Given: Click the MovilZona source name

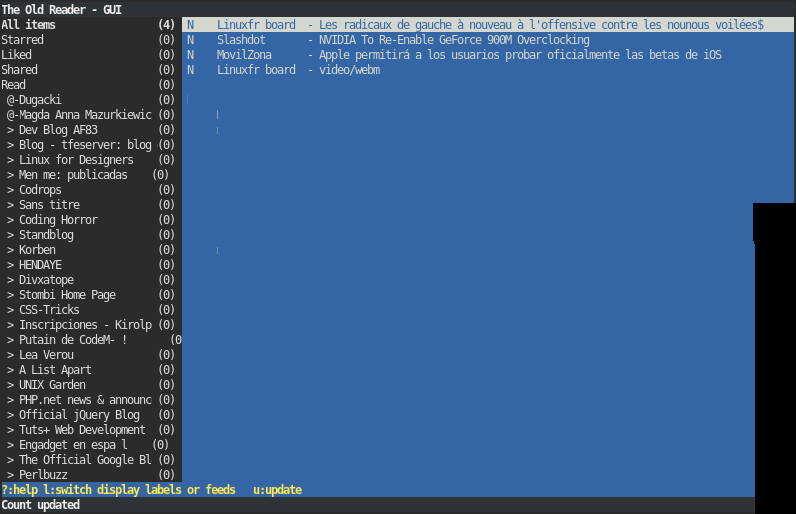Looking at the screenshot, I should [x=244, y=55].
